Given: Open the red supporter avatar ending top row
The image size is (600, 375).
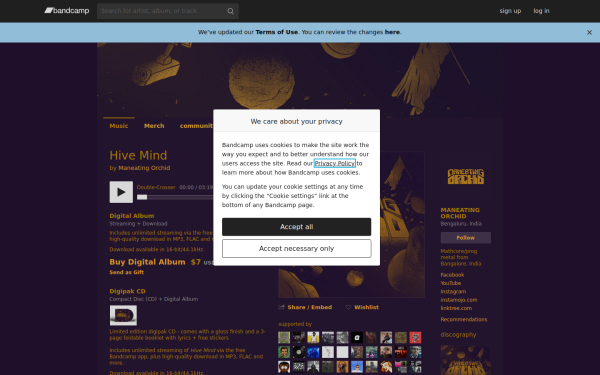Looking at the screenshot, I should tap(415, 338).
